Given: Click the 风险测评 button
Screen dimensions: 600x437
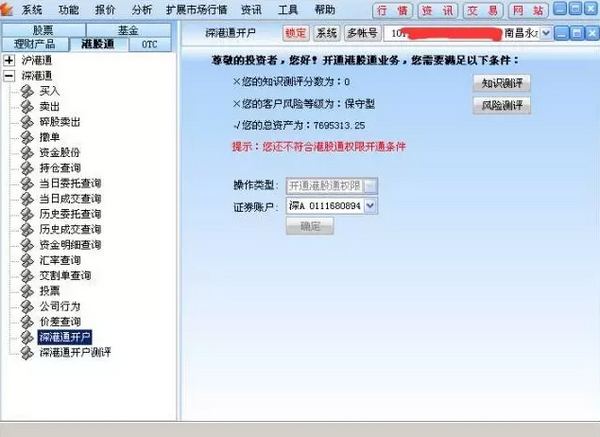Looking at the screenshot, I should click(x=502, y=105).
